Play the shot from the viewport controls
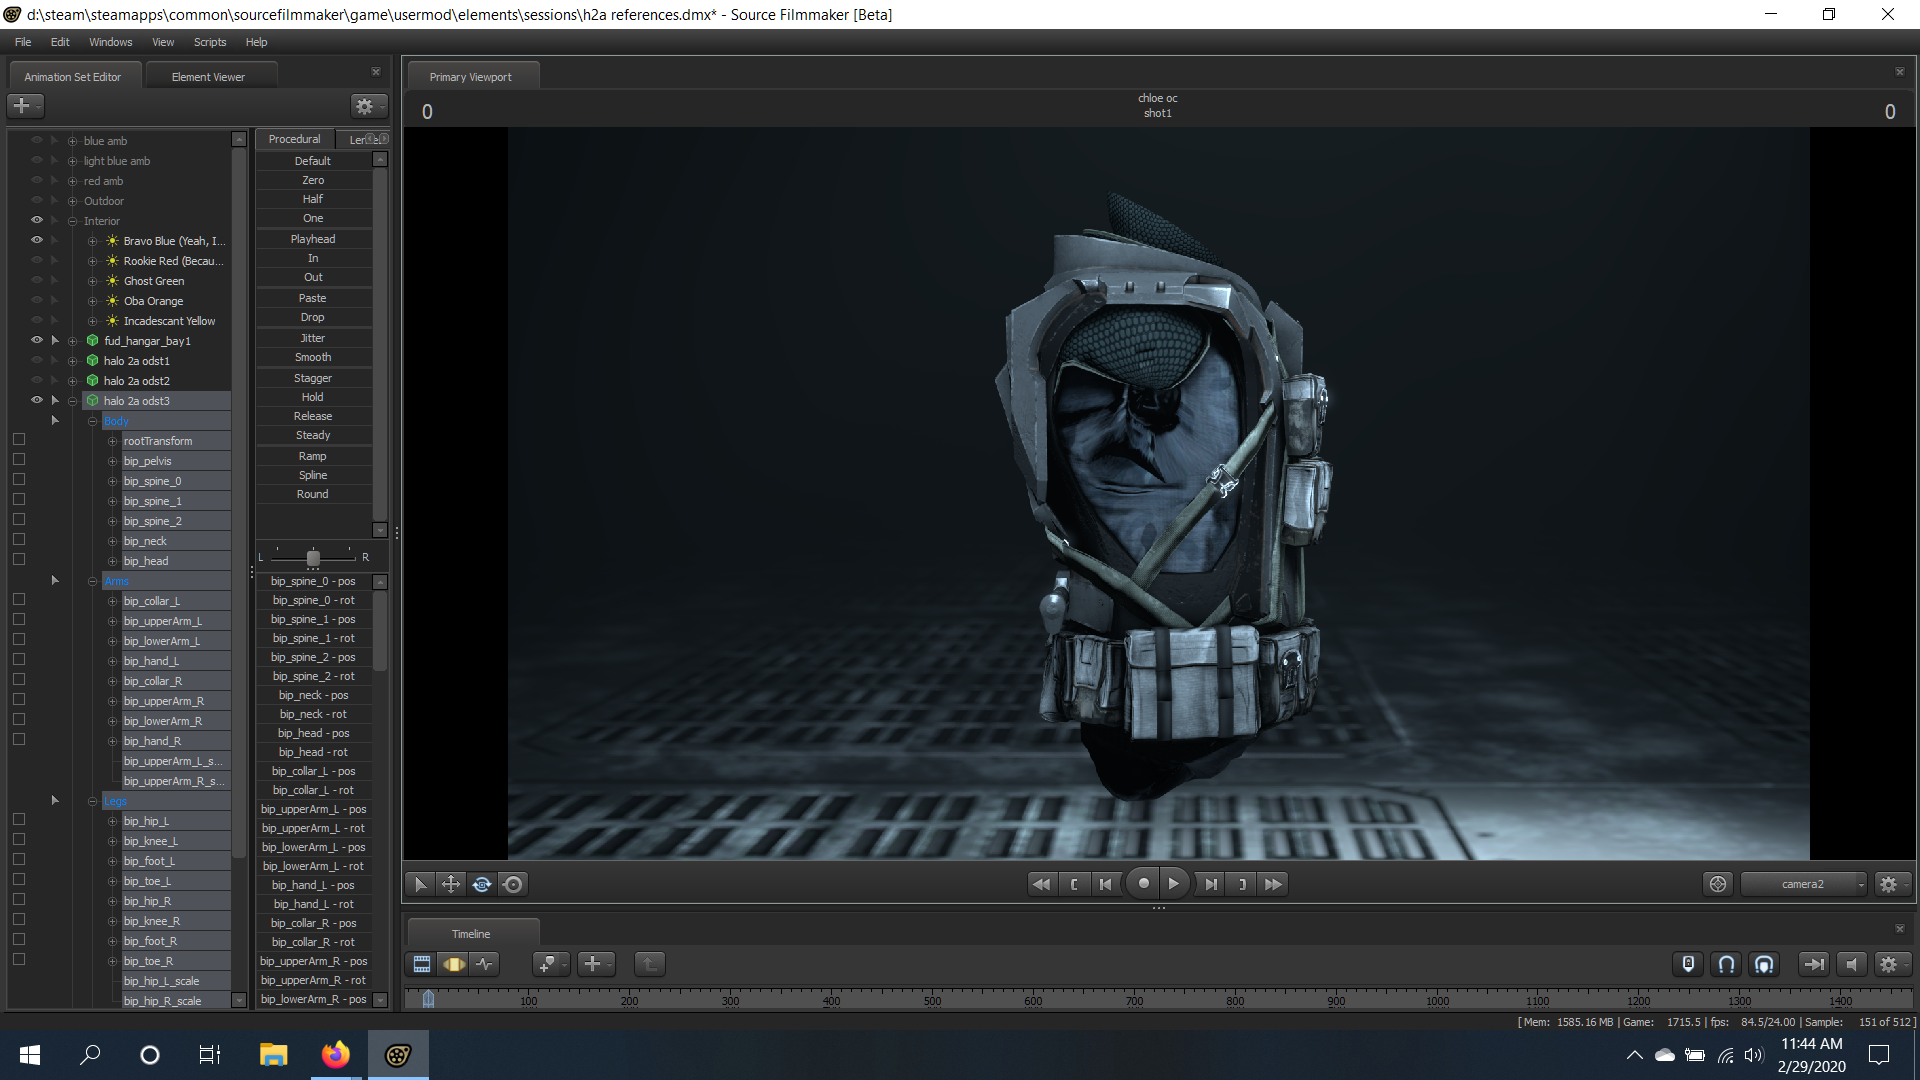 point(1174,884)
